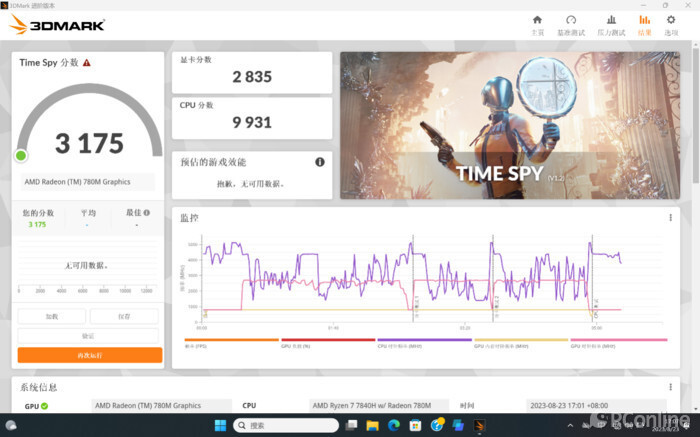This screenshot has height=437, width=700.
Task: Click the CPU score value 9 931
Action: (x=252, y=122)
